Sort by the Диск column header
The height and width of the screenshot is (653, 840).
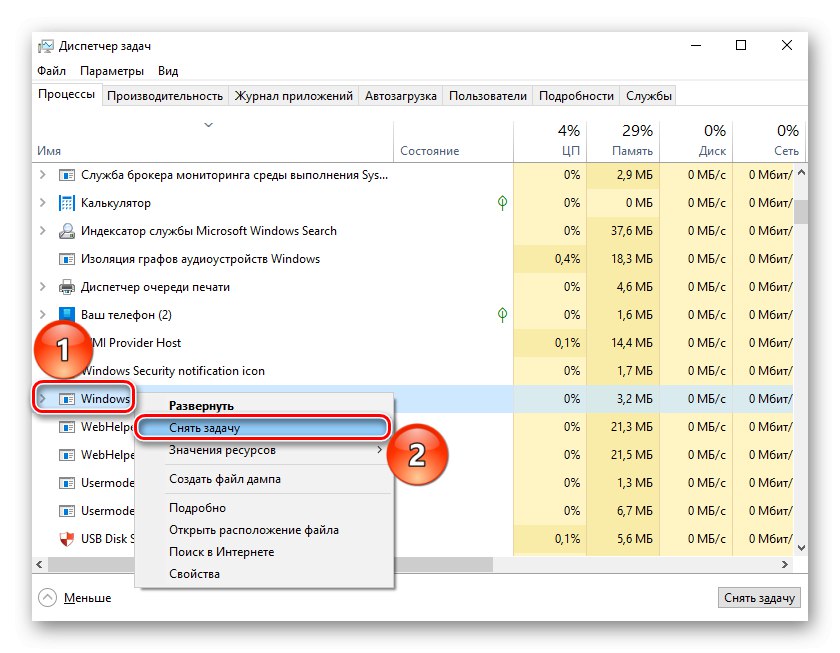(696, 140)
